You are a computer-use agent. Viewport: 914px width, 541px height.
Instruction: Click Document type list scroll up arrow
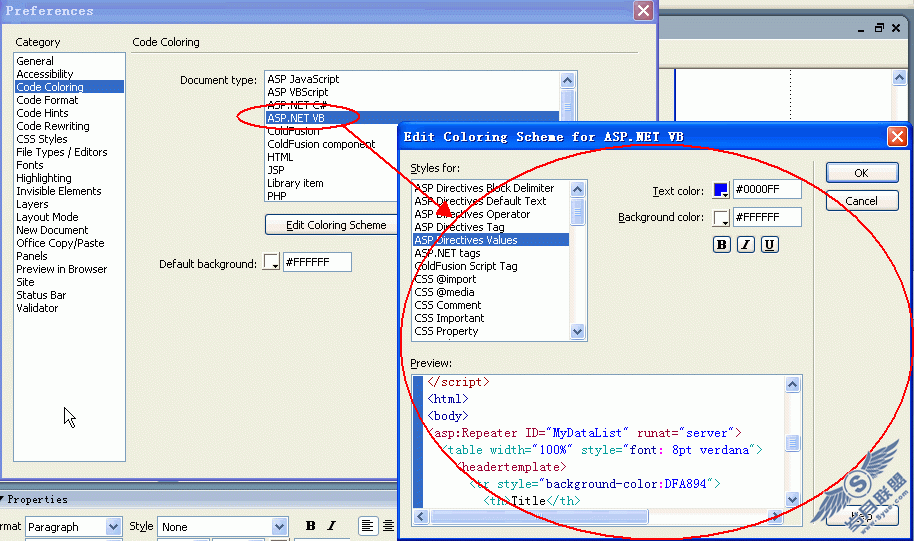[568, 80]
